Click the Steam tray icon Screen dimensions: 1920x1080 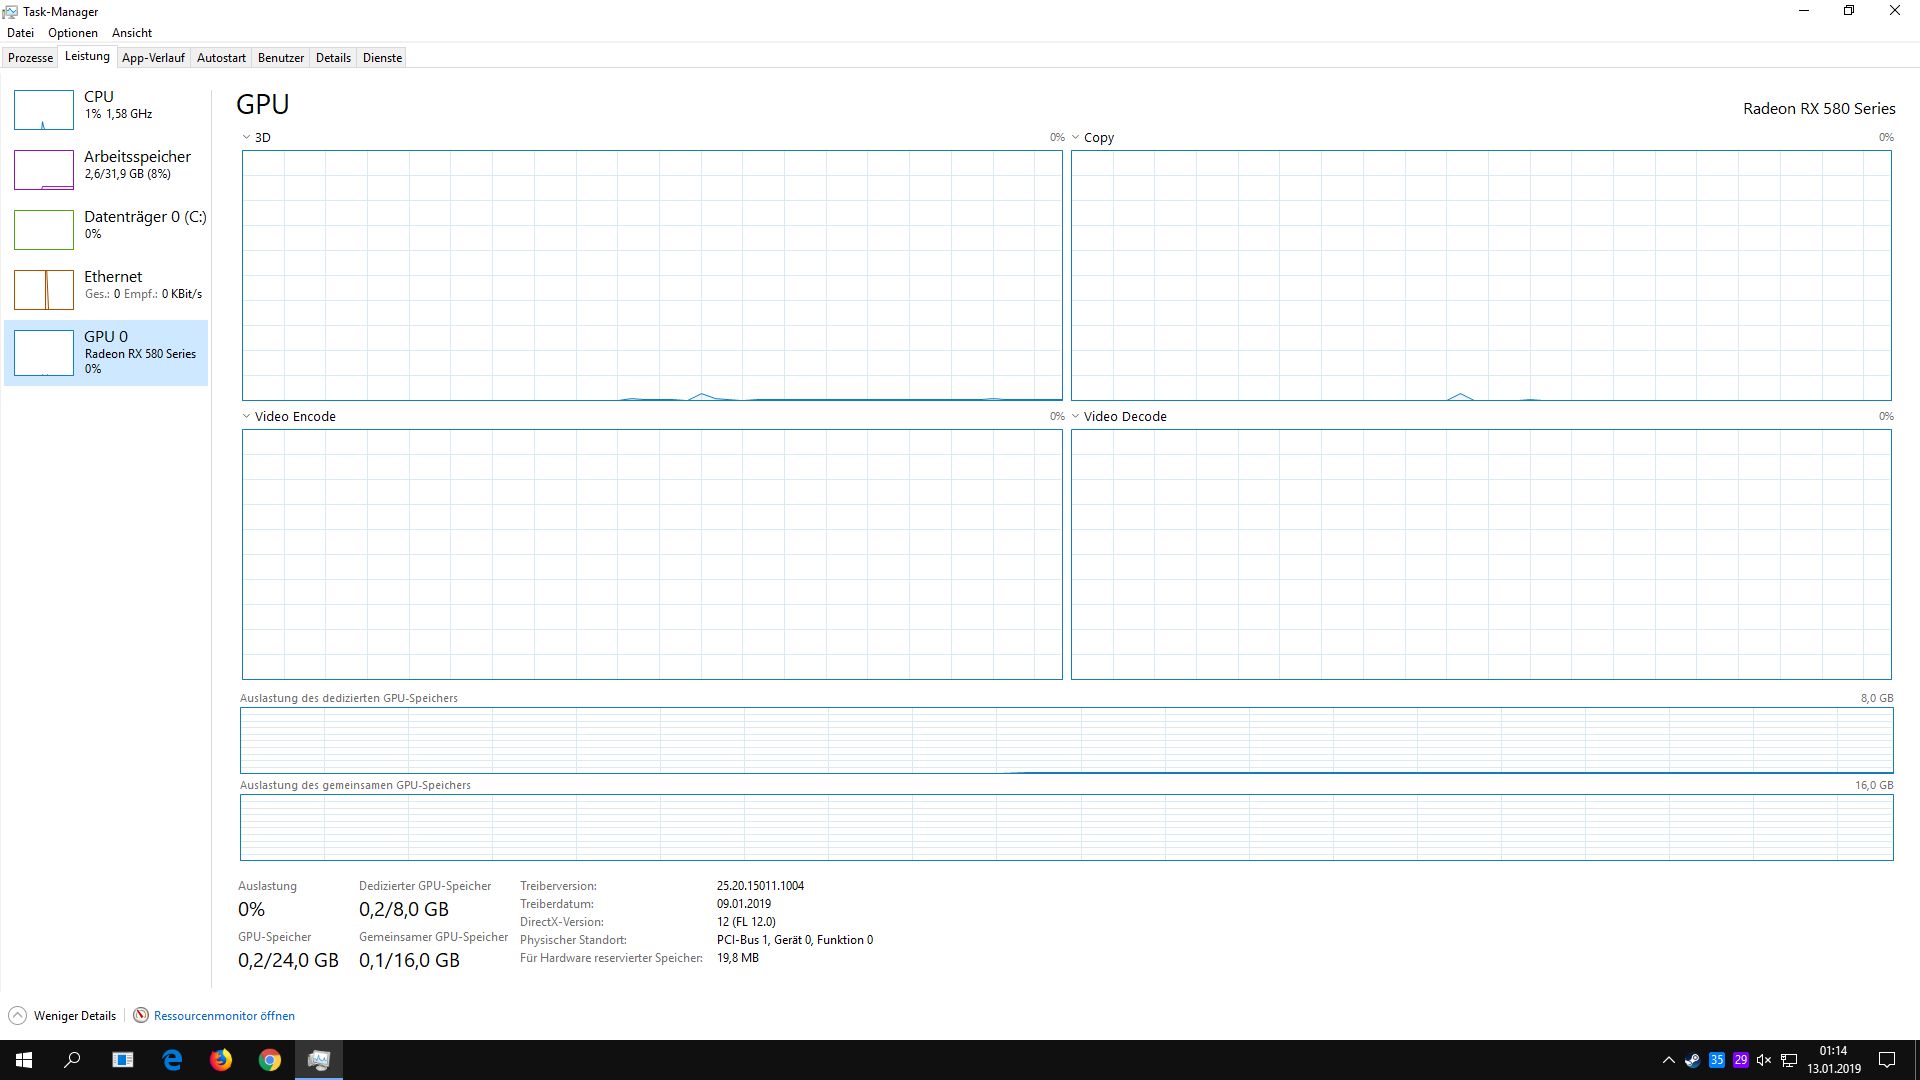(x=1692, y=1060)
